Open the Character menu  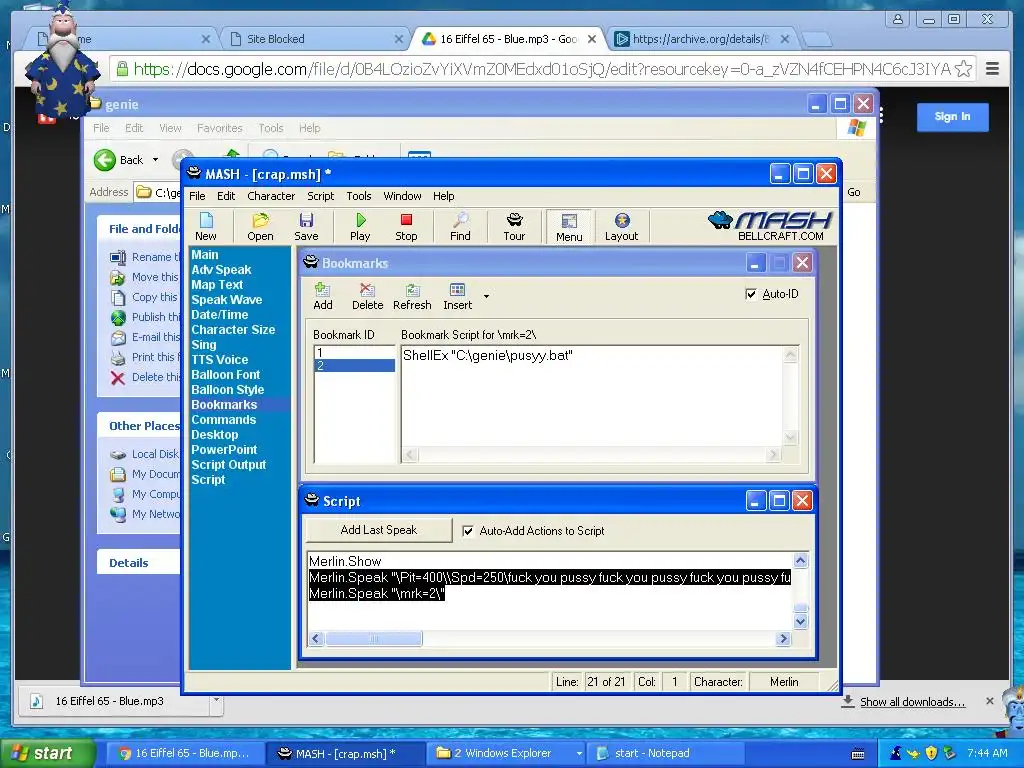tap(271, 196)
